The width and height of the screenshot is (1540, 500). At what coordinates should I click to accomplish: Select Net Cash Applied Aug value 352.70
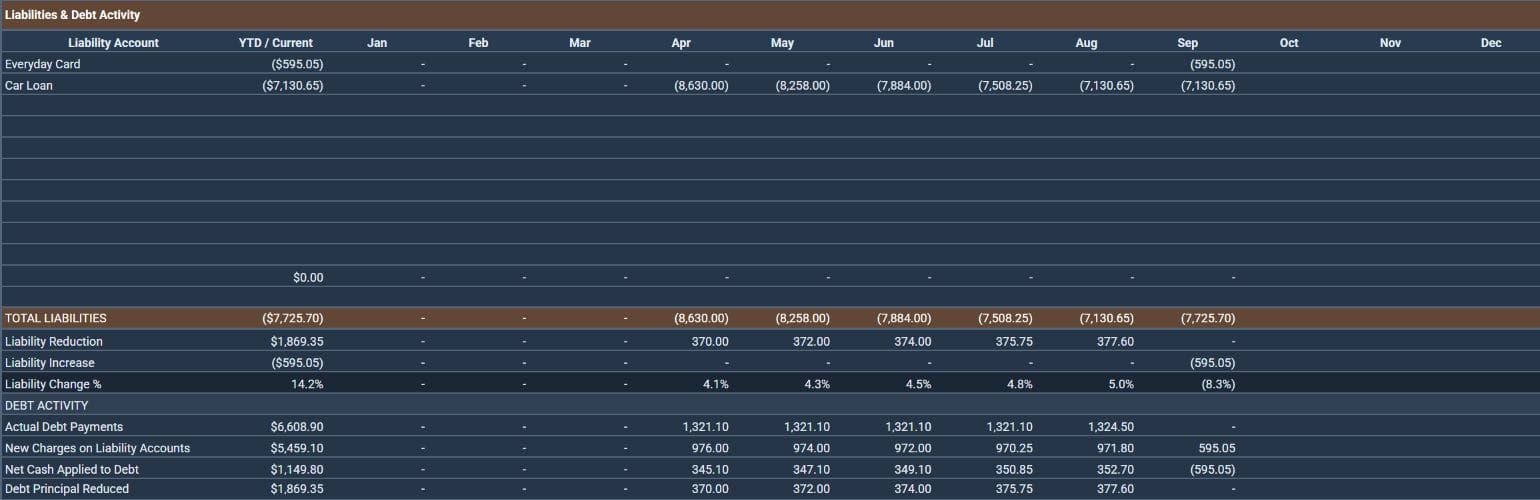point(1115,470)
